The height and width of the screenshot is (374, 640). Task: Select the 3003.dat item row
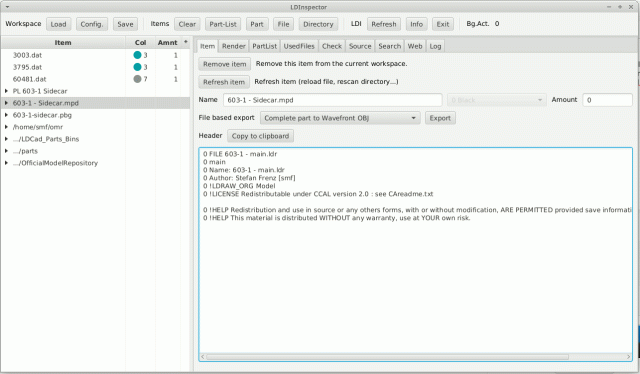pyautogui.click(x=95, y=55)
